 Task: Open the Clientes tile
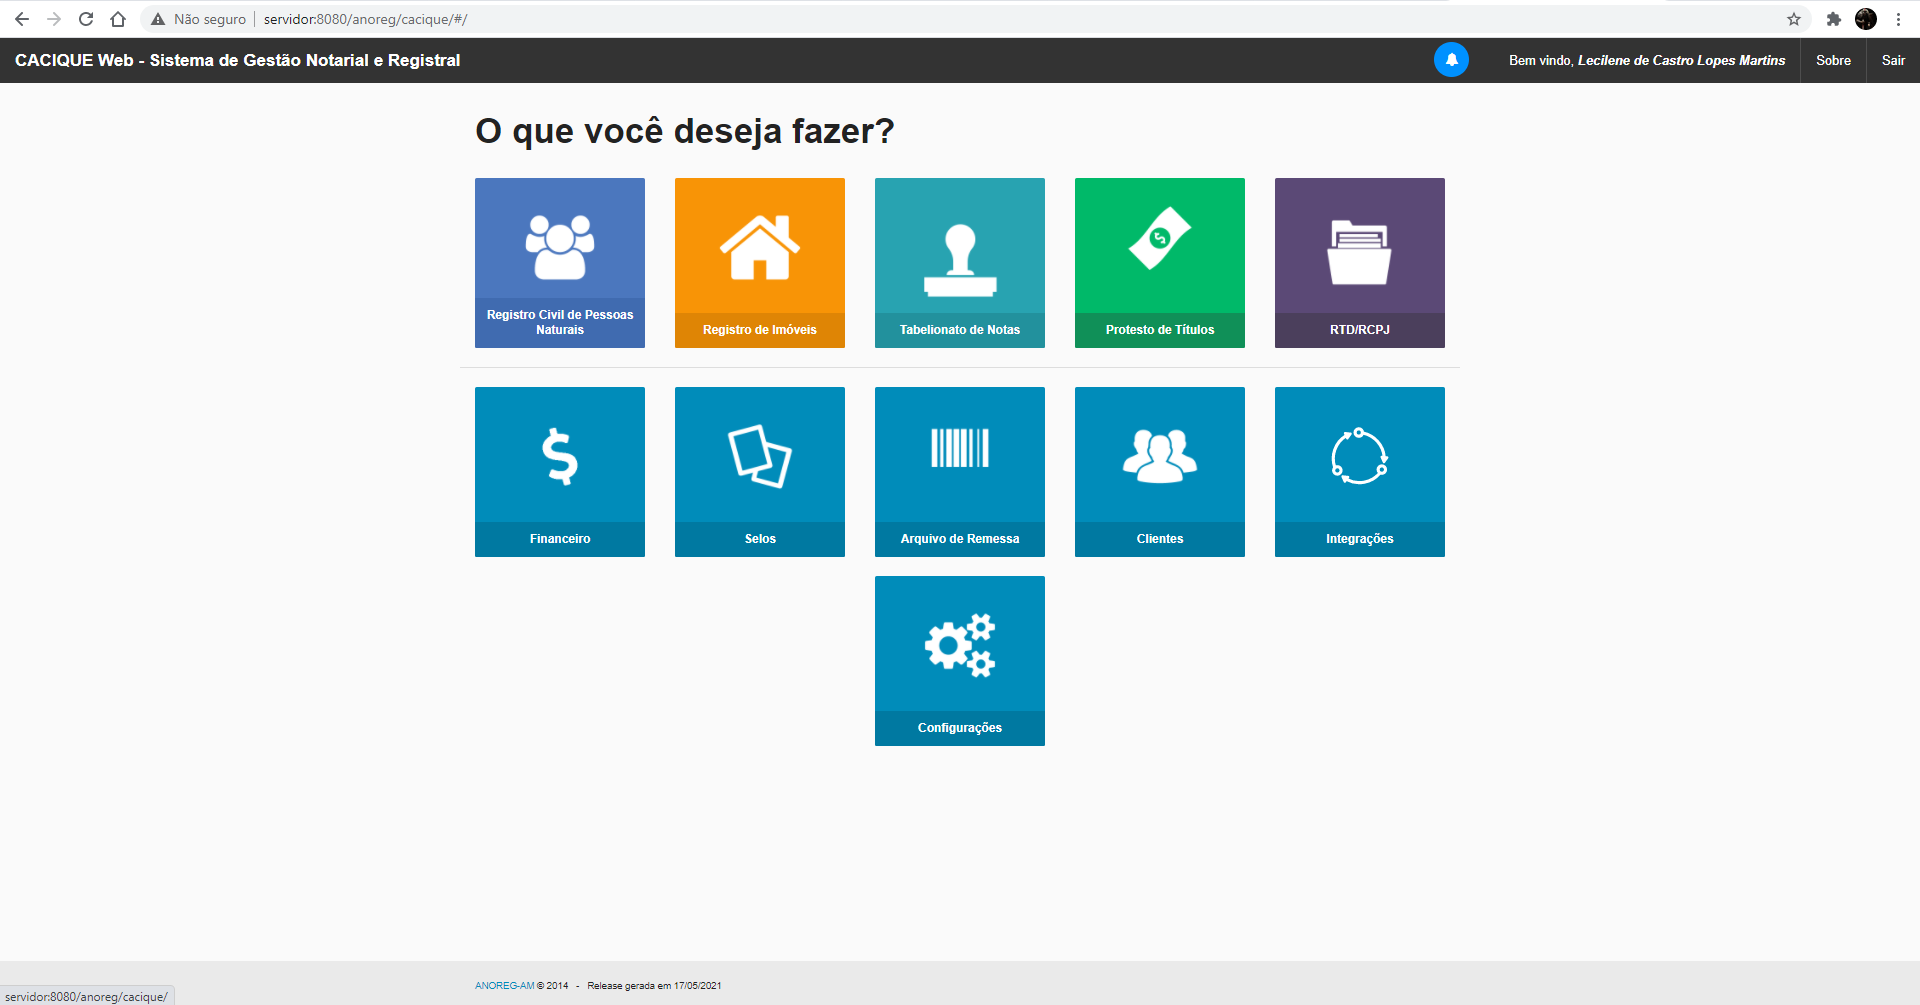pyautogui.click(x=1160, y=471)
